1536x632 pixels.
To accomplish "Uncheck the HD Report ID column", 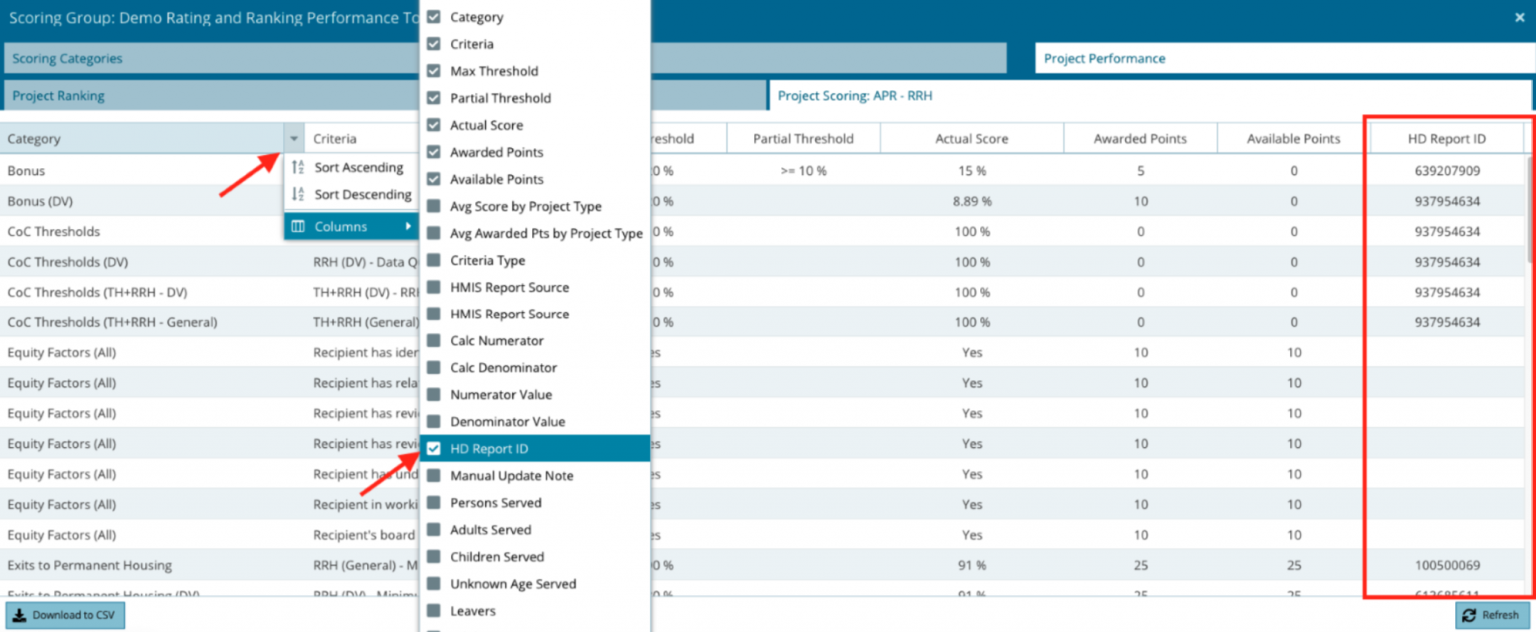I will click(432, 448).
